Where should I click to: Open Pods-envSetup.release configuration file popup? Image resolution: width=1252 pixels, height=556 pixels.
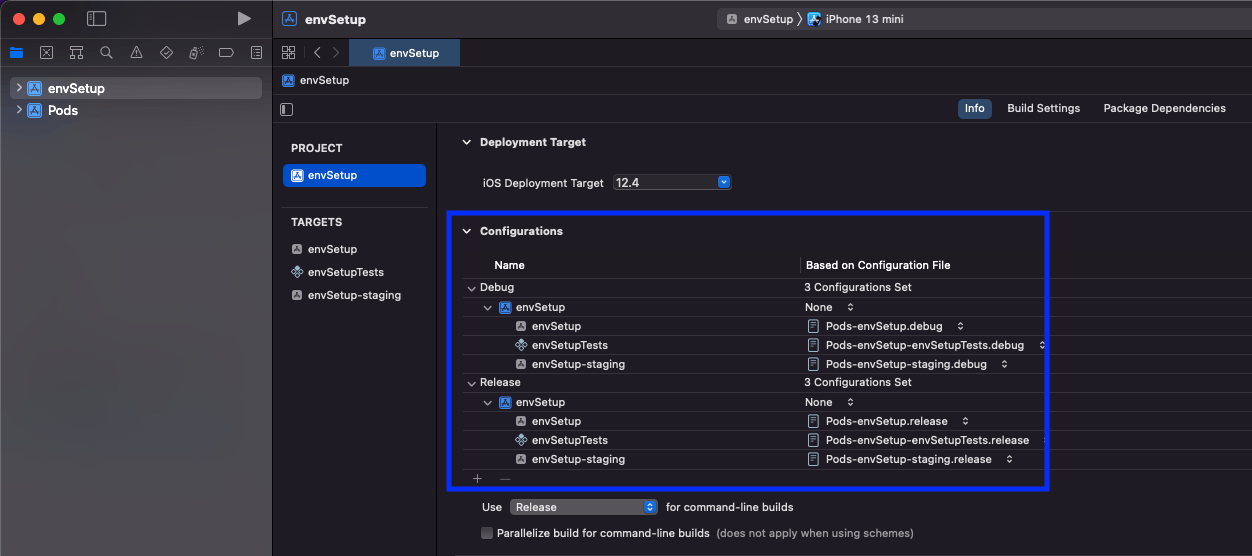tap(888, 421)
